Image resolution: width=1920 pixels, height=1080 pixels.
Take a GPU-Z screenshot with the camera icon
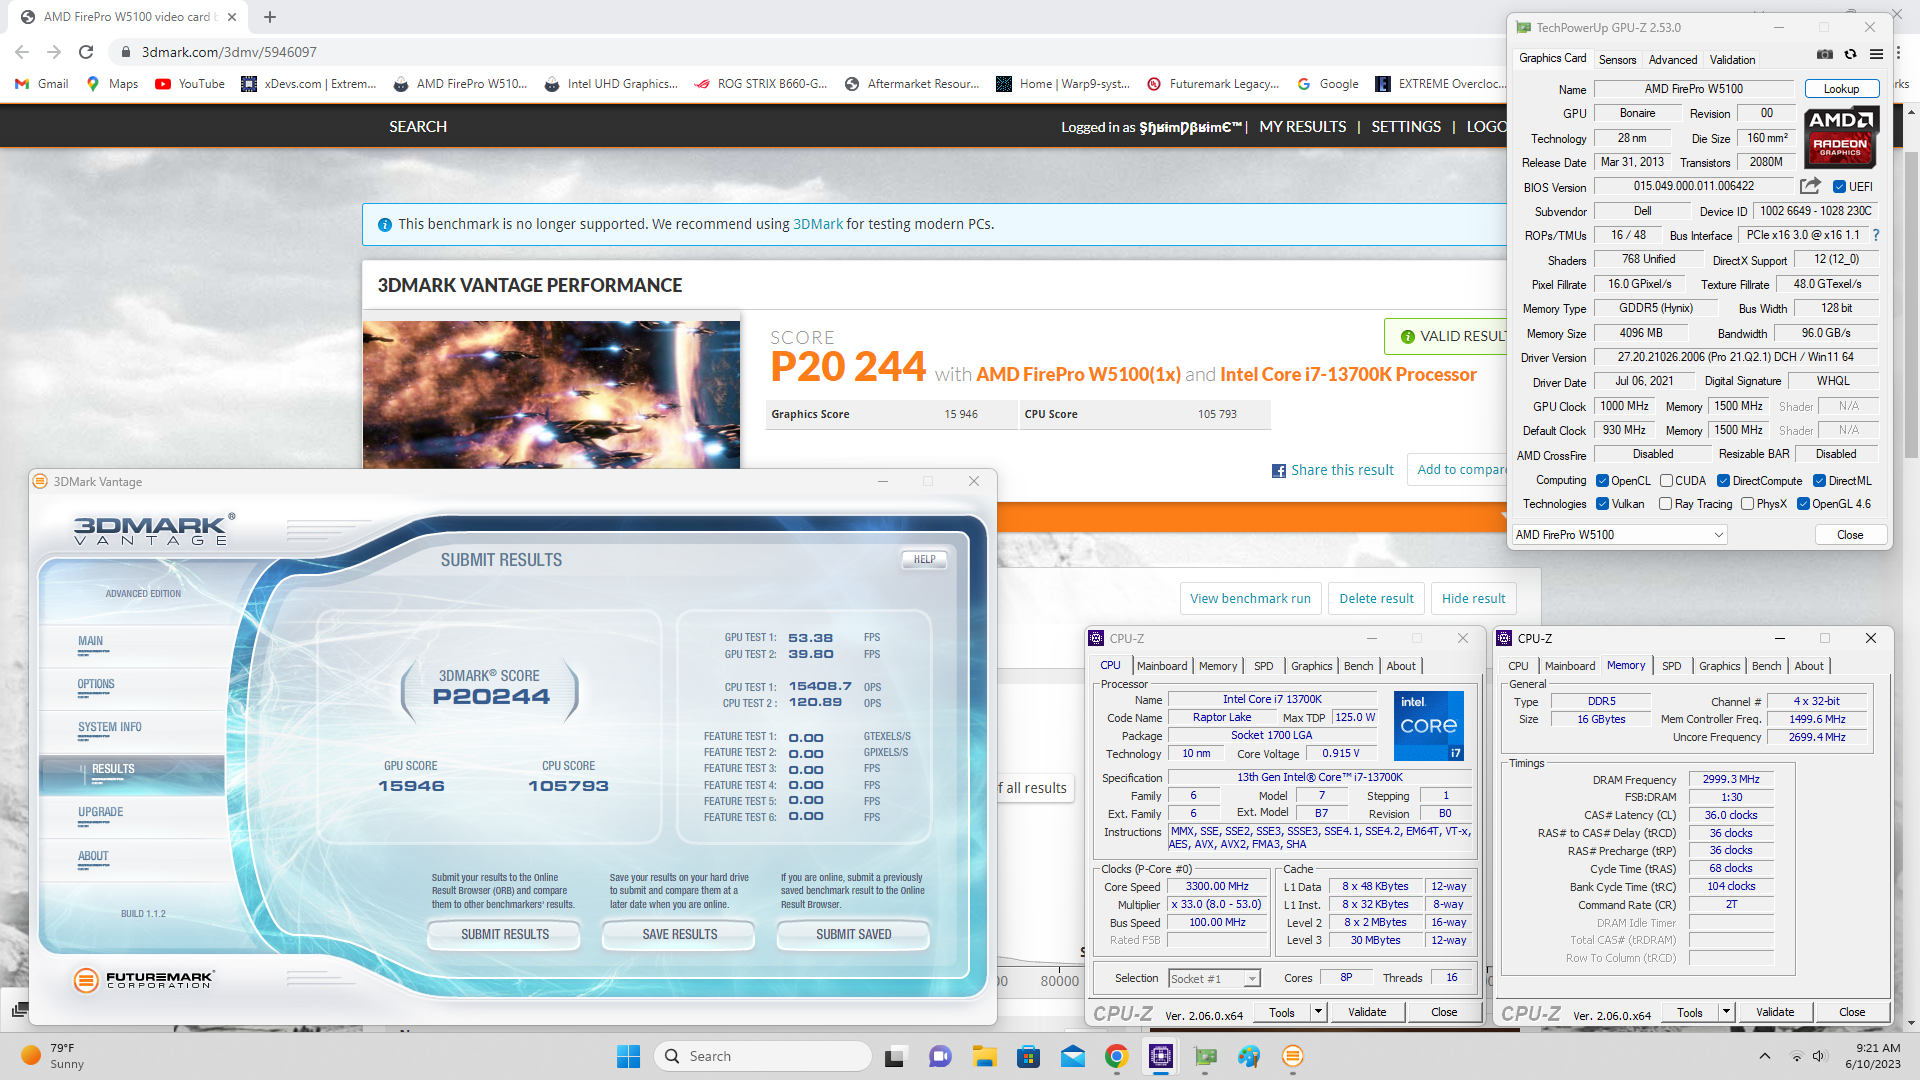point(1825,55)
